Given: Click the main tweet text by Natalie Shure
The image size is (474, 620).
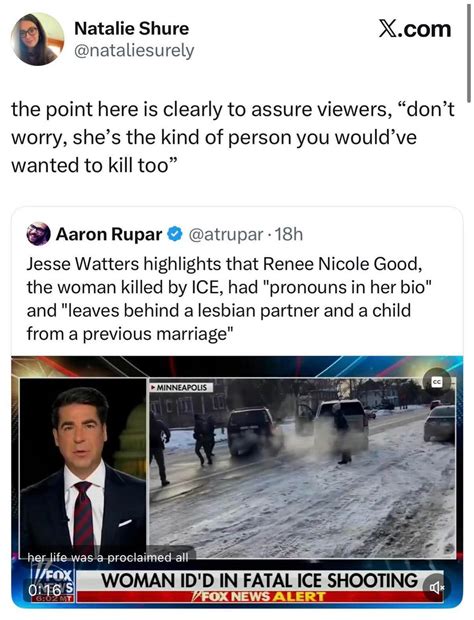Looking at the screenshot, I should coord(233,137).
